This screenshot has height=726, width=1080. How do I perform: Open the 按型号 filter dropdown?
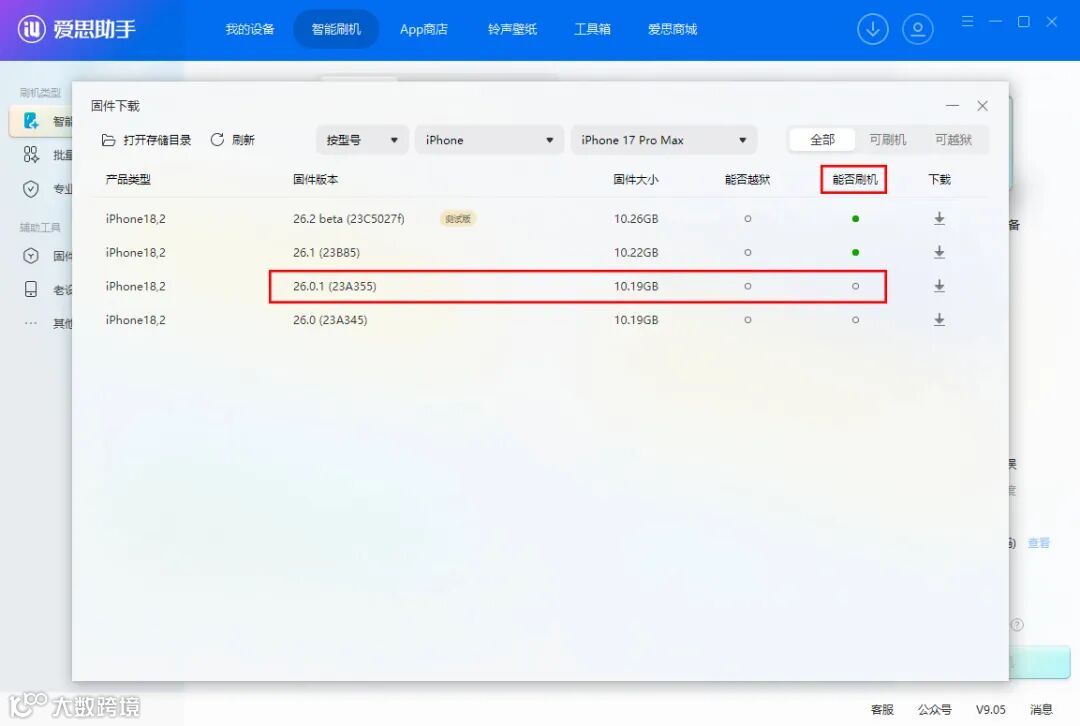coord(362,140)
